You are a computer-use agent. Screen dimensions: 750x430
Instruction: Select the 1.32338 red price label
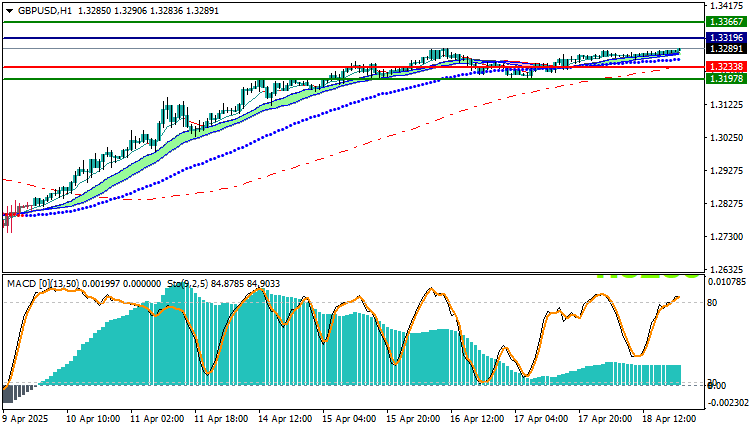[727, 67]
